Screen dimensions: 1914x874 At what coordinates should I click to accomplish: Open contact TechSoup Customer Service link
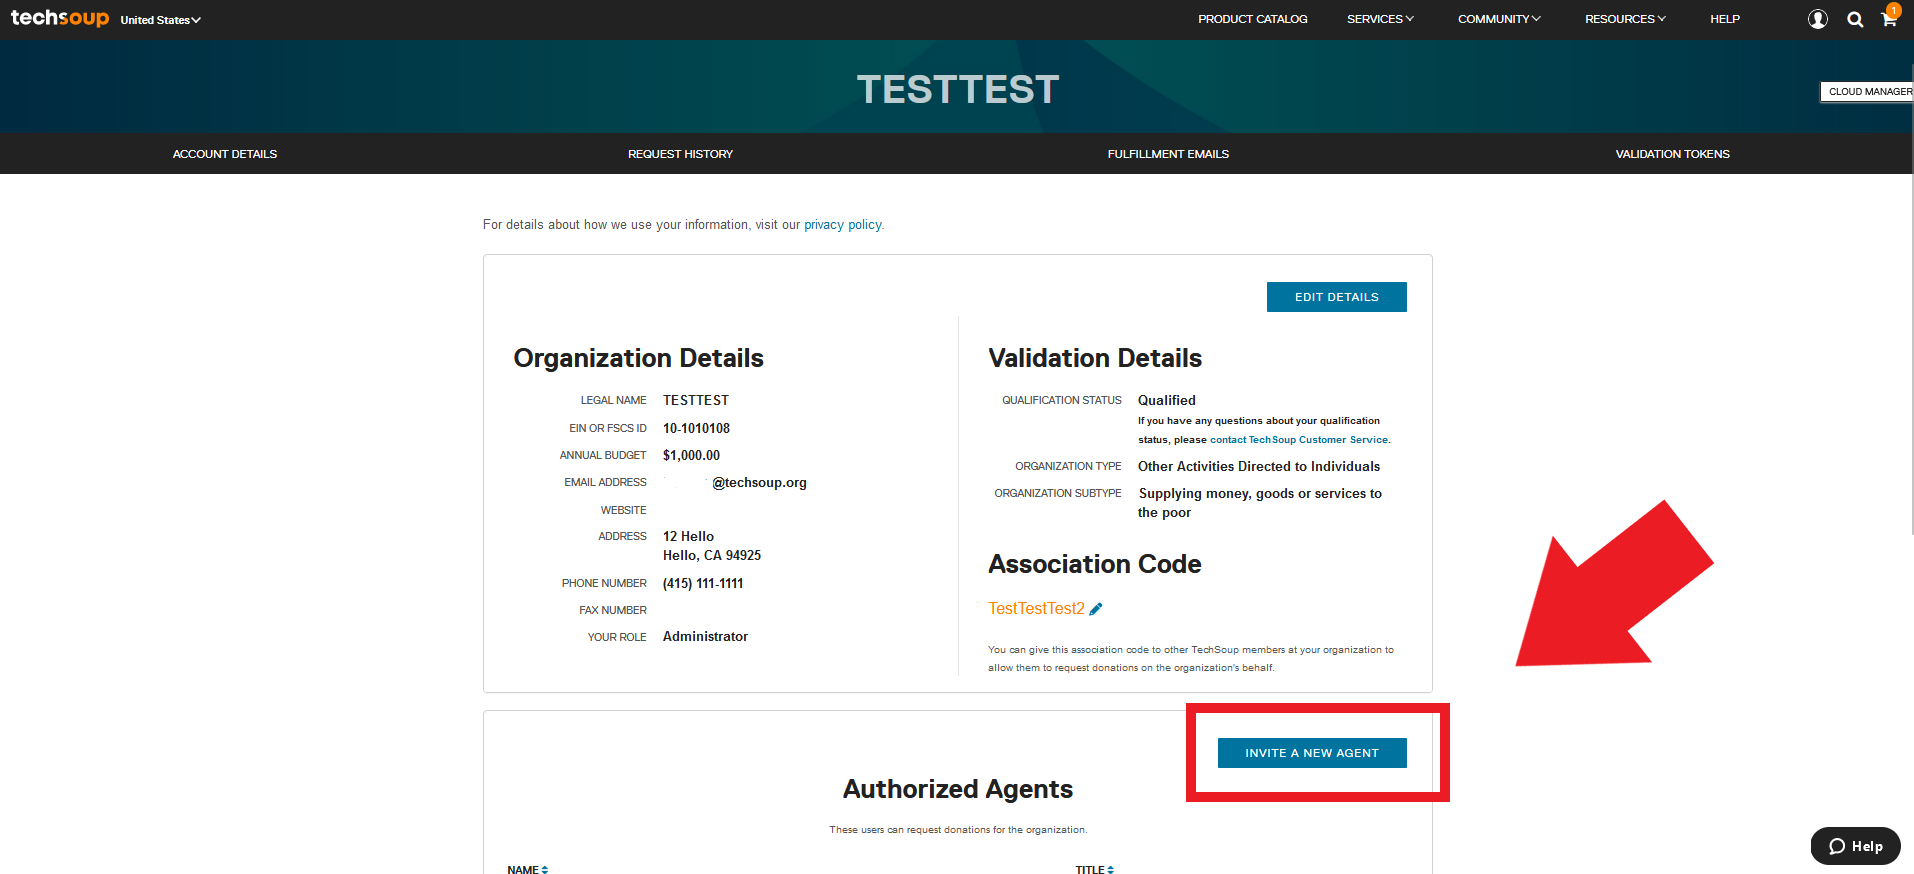[x=1299, y=440]
